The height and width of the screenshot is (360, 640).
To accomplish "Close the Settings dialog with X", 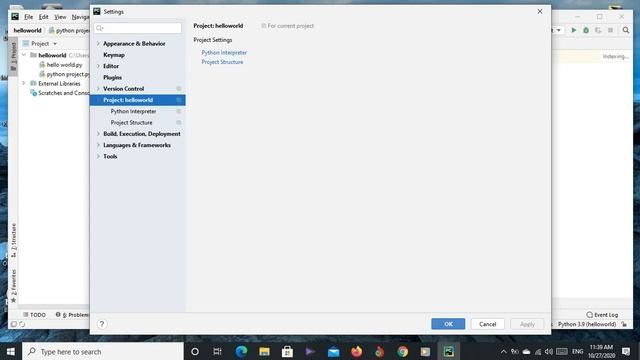I will [540, 11].
